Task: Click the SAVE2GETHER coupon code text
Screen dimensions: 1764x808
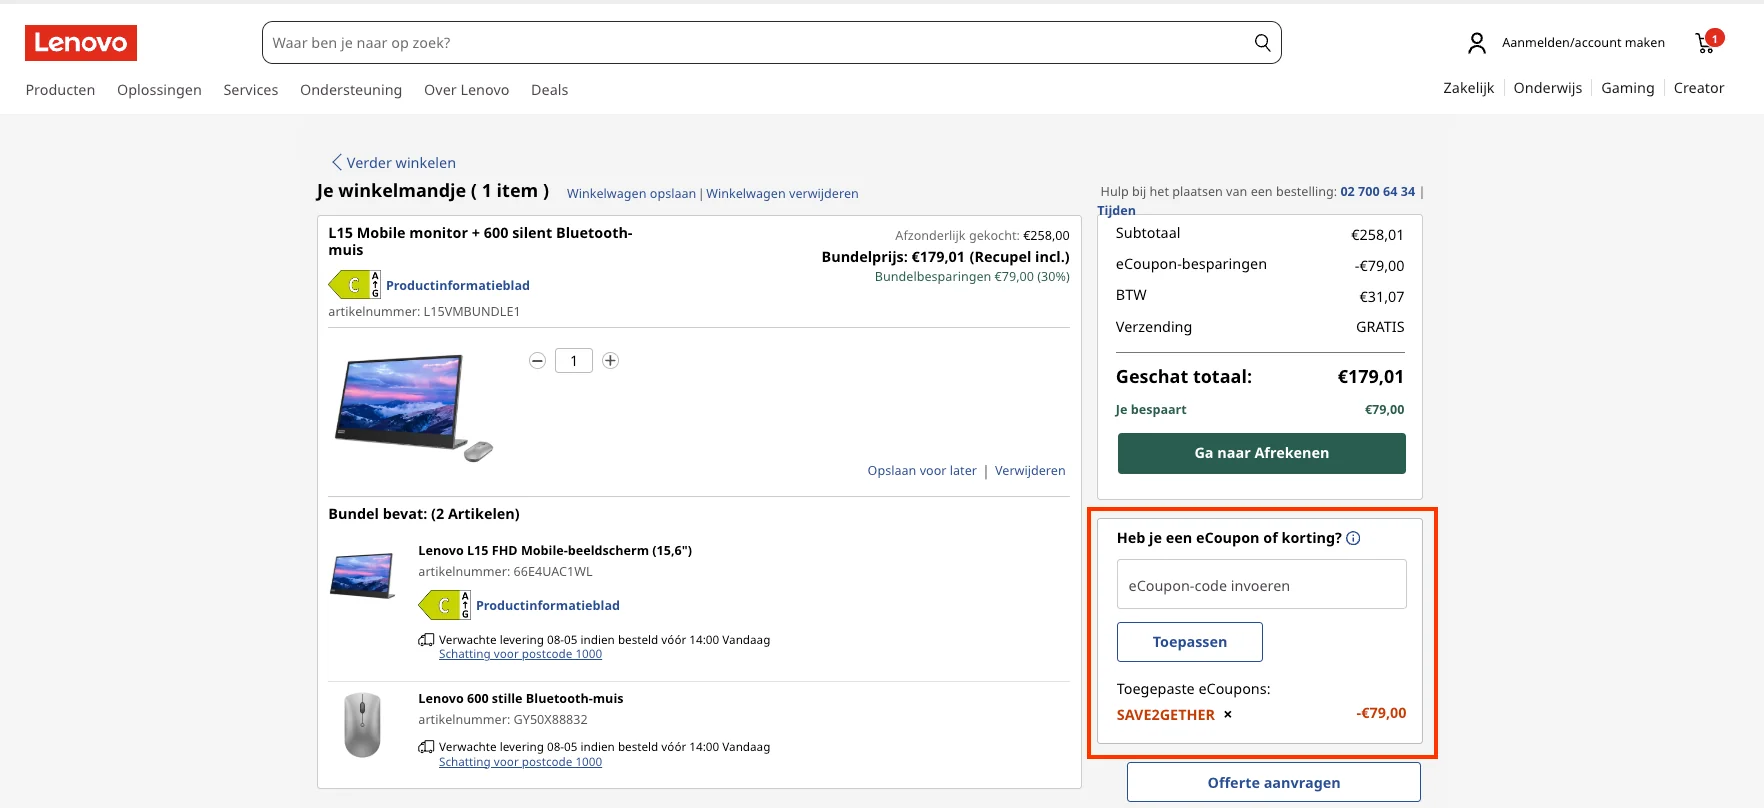Action: pos(1165,715)
